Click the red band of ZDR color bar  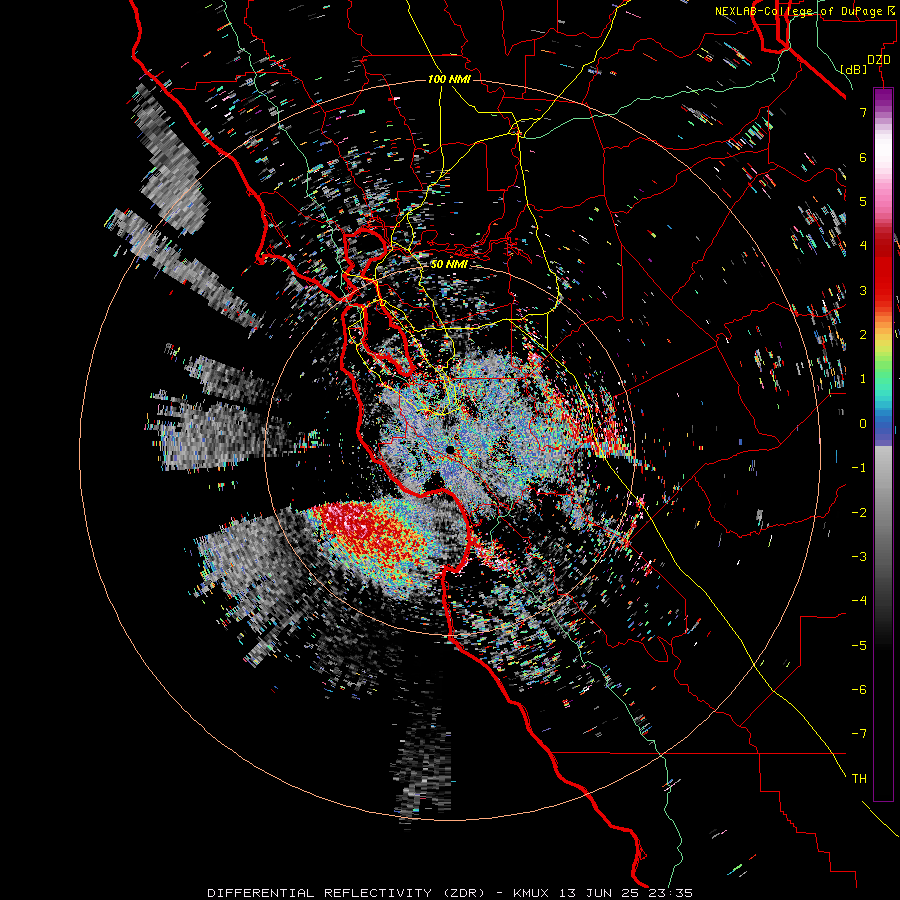pyautogui.click(x=883, y=270)
